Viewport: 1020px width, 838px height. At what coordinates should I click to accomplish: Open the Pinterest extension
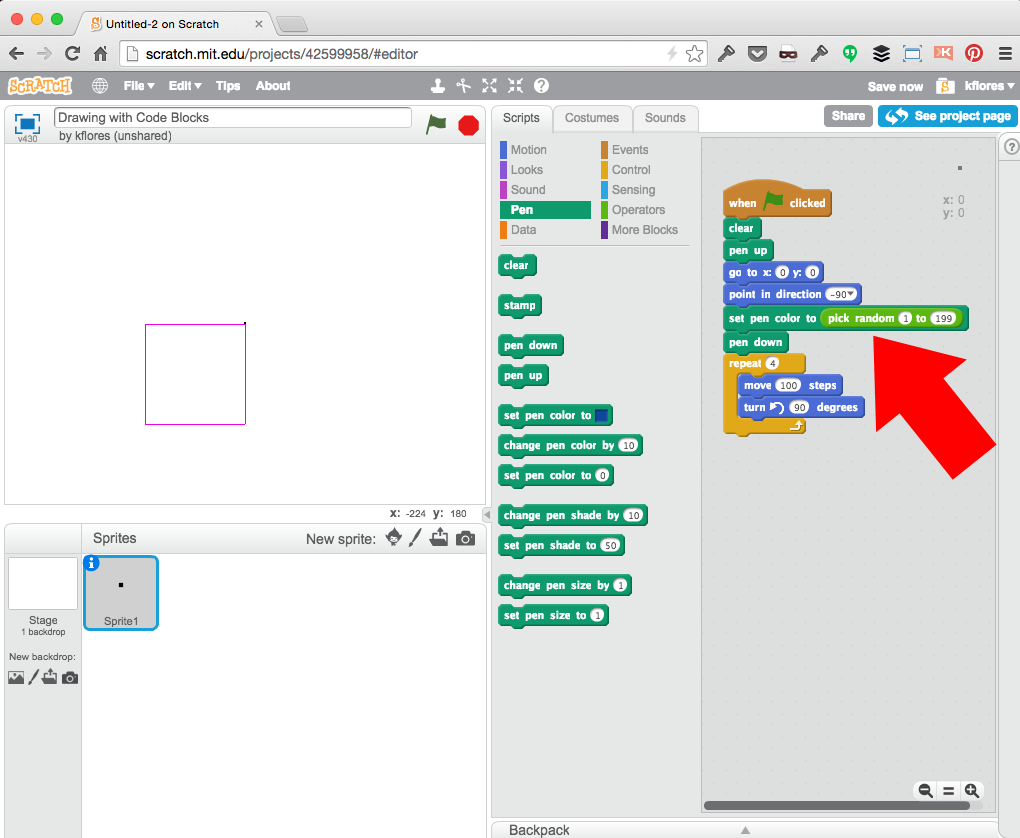974,53
